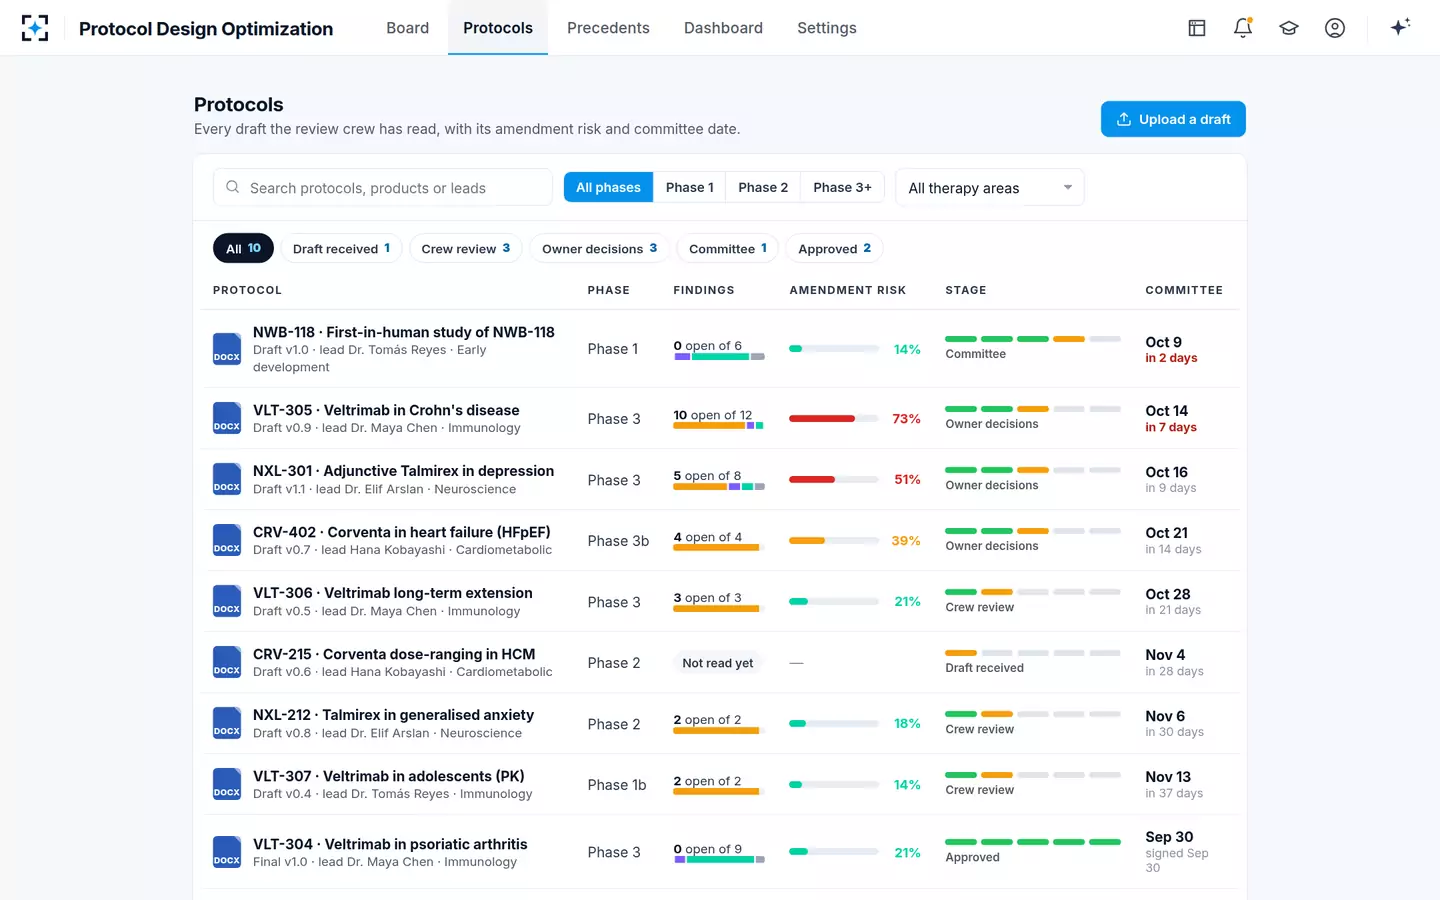Open the table layout icon in header

click(1197, 28)
